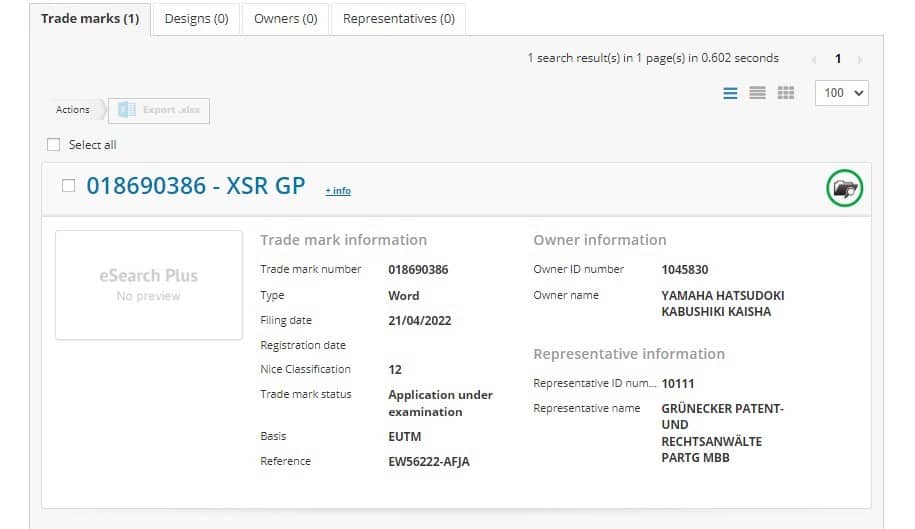Click the eSearch Plus no preview thumbnail

click(x=149, y=285)
